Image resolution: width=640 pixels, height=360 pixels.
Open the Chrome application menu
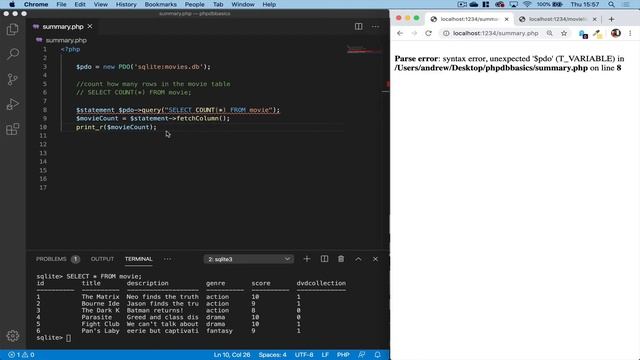point(36,4)
